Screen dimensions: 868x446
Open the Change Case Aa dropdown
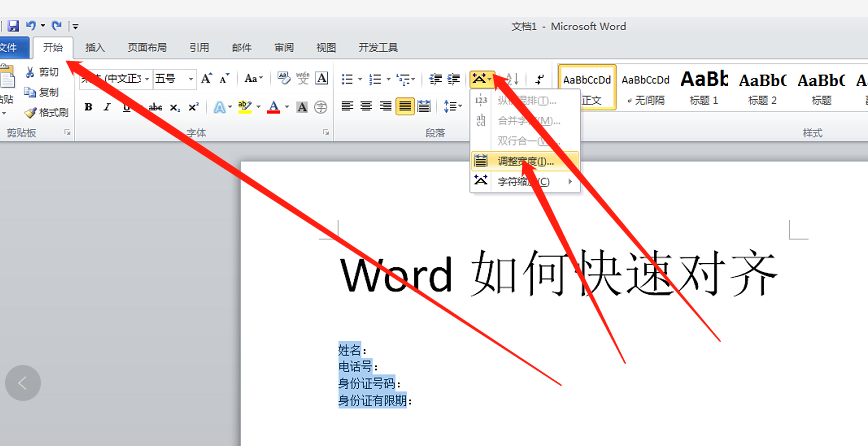[x=254, y=79]
